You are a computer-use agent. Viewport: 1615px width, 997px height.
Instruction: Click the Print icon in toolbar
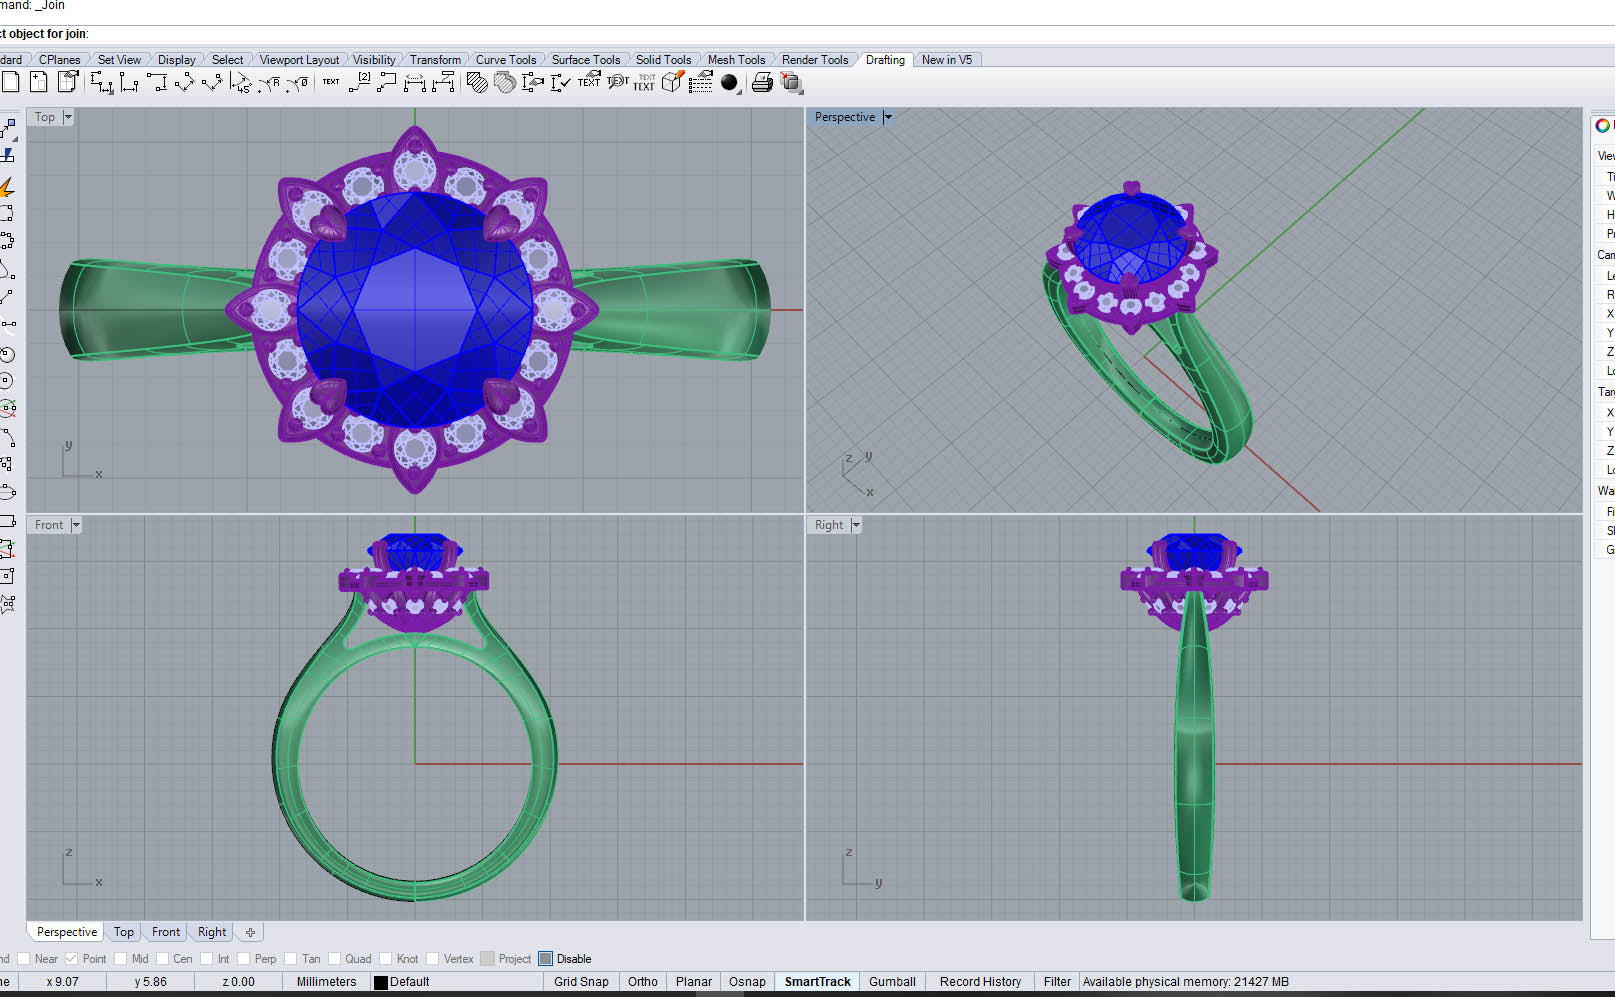762,83
